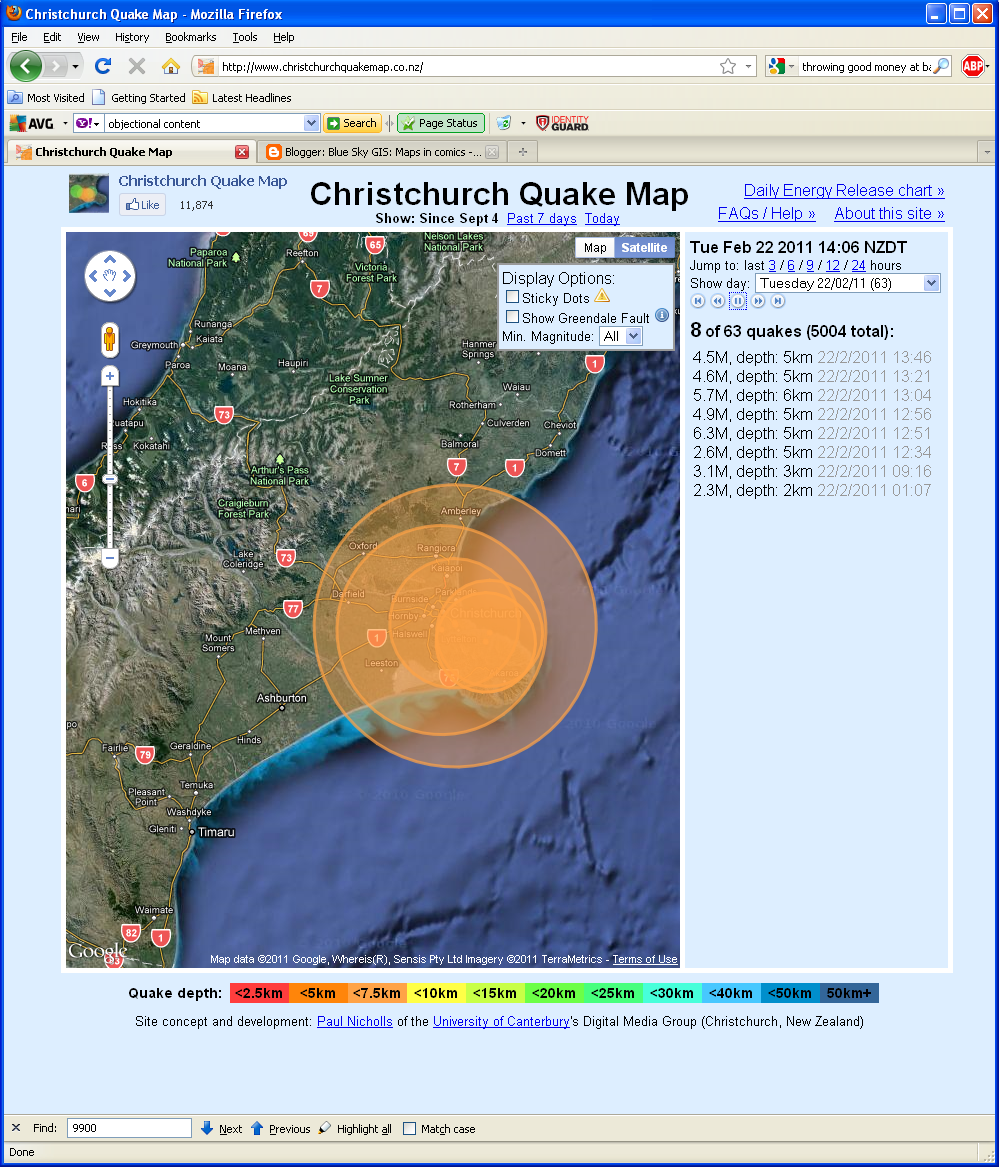The width and height of the screenshot is (999, 1167).
Task: Expand the back/forward history dropdown
Action: (x=75, y=66)
